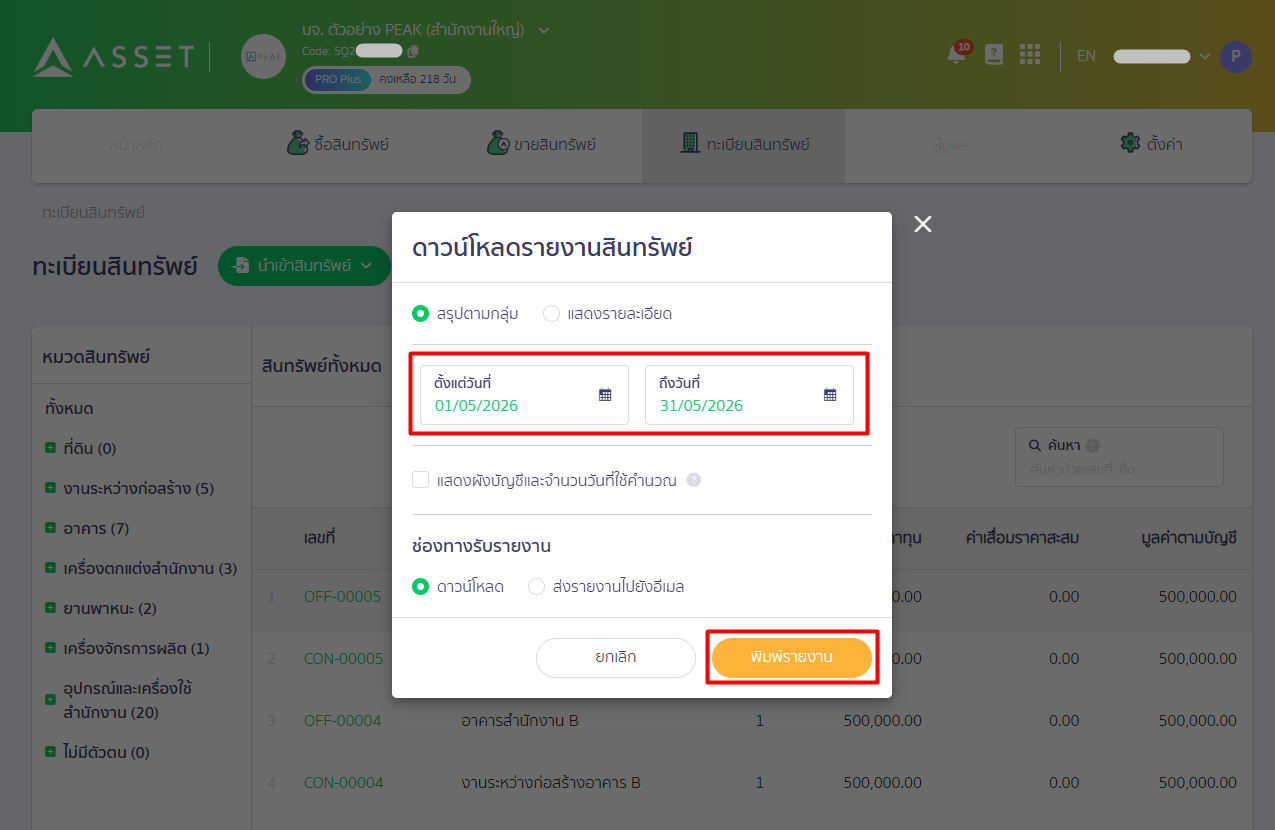The image size is (1275, 830).
Task: Expand งานระหว่างก่อสร้าง (5) category
Action: point(50,488)
